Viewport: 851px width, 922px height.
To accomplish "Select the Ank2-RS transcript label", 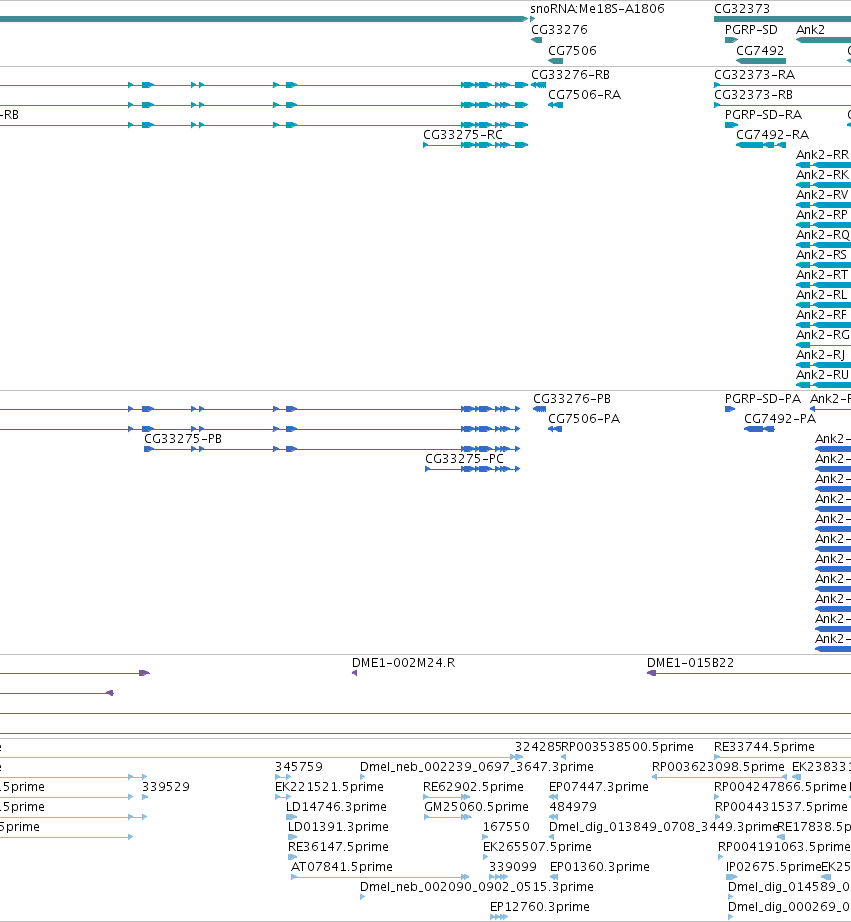I will click(x=822, y=255).
